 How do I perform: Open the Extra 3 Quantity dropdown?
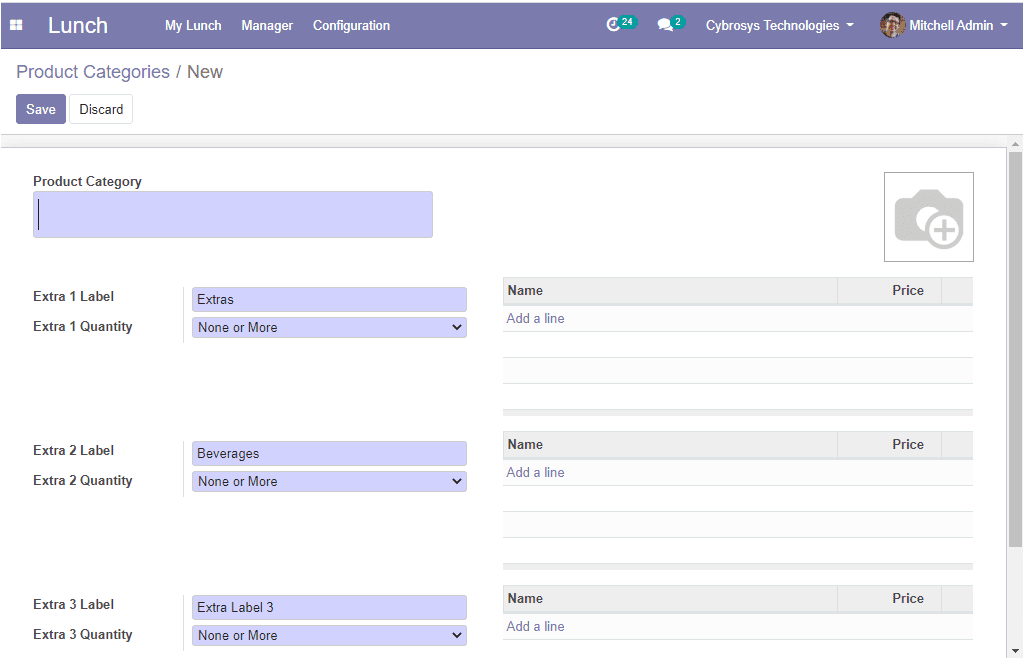[329, 635]
